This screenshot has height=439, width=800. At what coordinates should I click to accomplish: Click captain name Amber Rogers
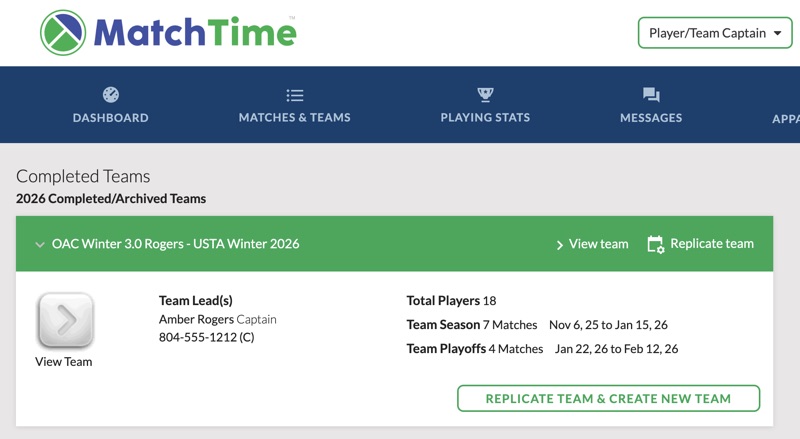pyautogui.click(x=196, y=320)
